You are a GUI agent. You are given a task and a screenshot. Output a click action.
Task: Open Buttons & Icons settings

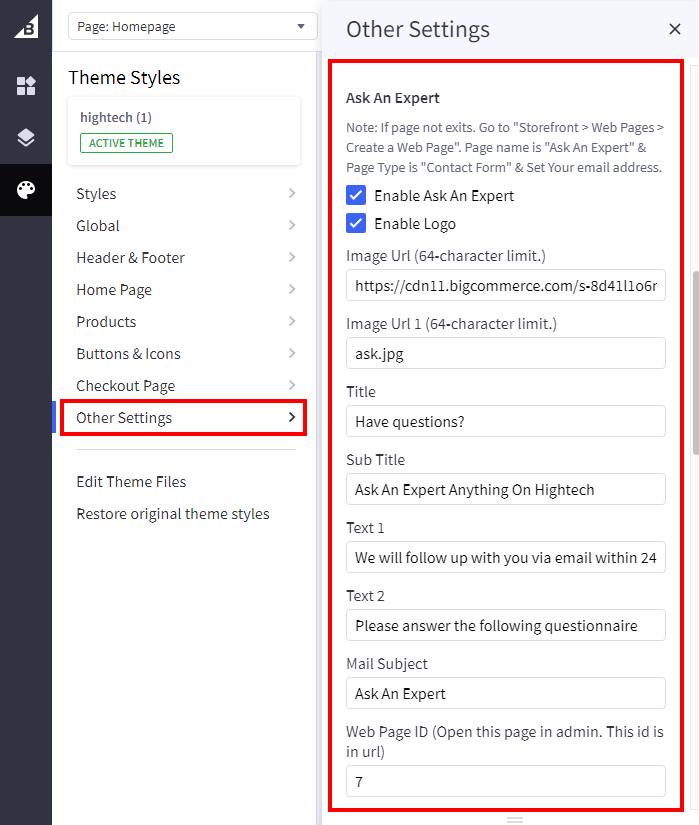coord(186,354)
